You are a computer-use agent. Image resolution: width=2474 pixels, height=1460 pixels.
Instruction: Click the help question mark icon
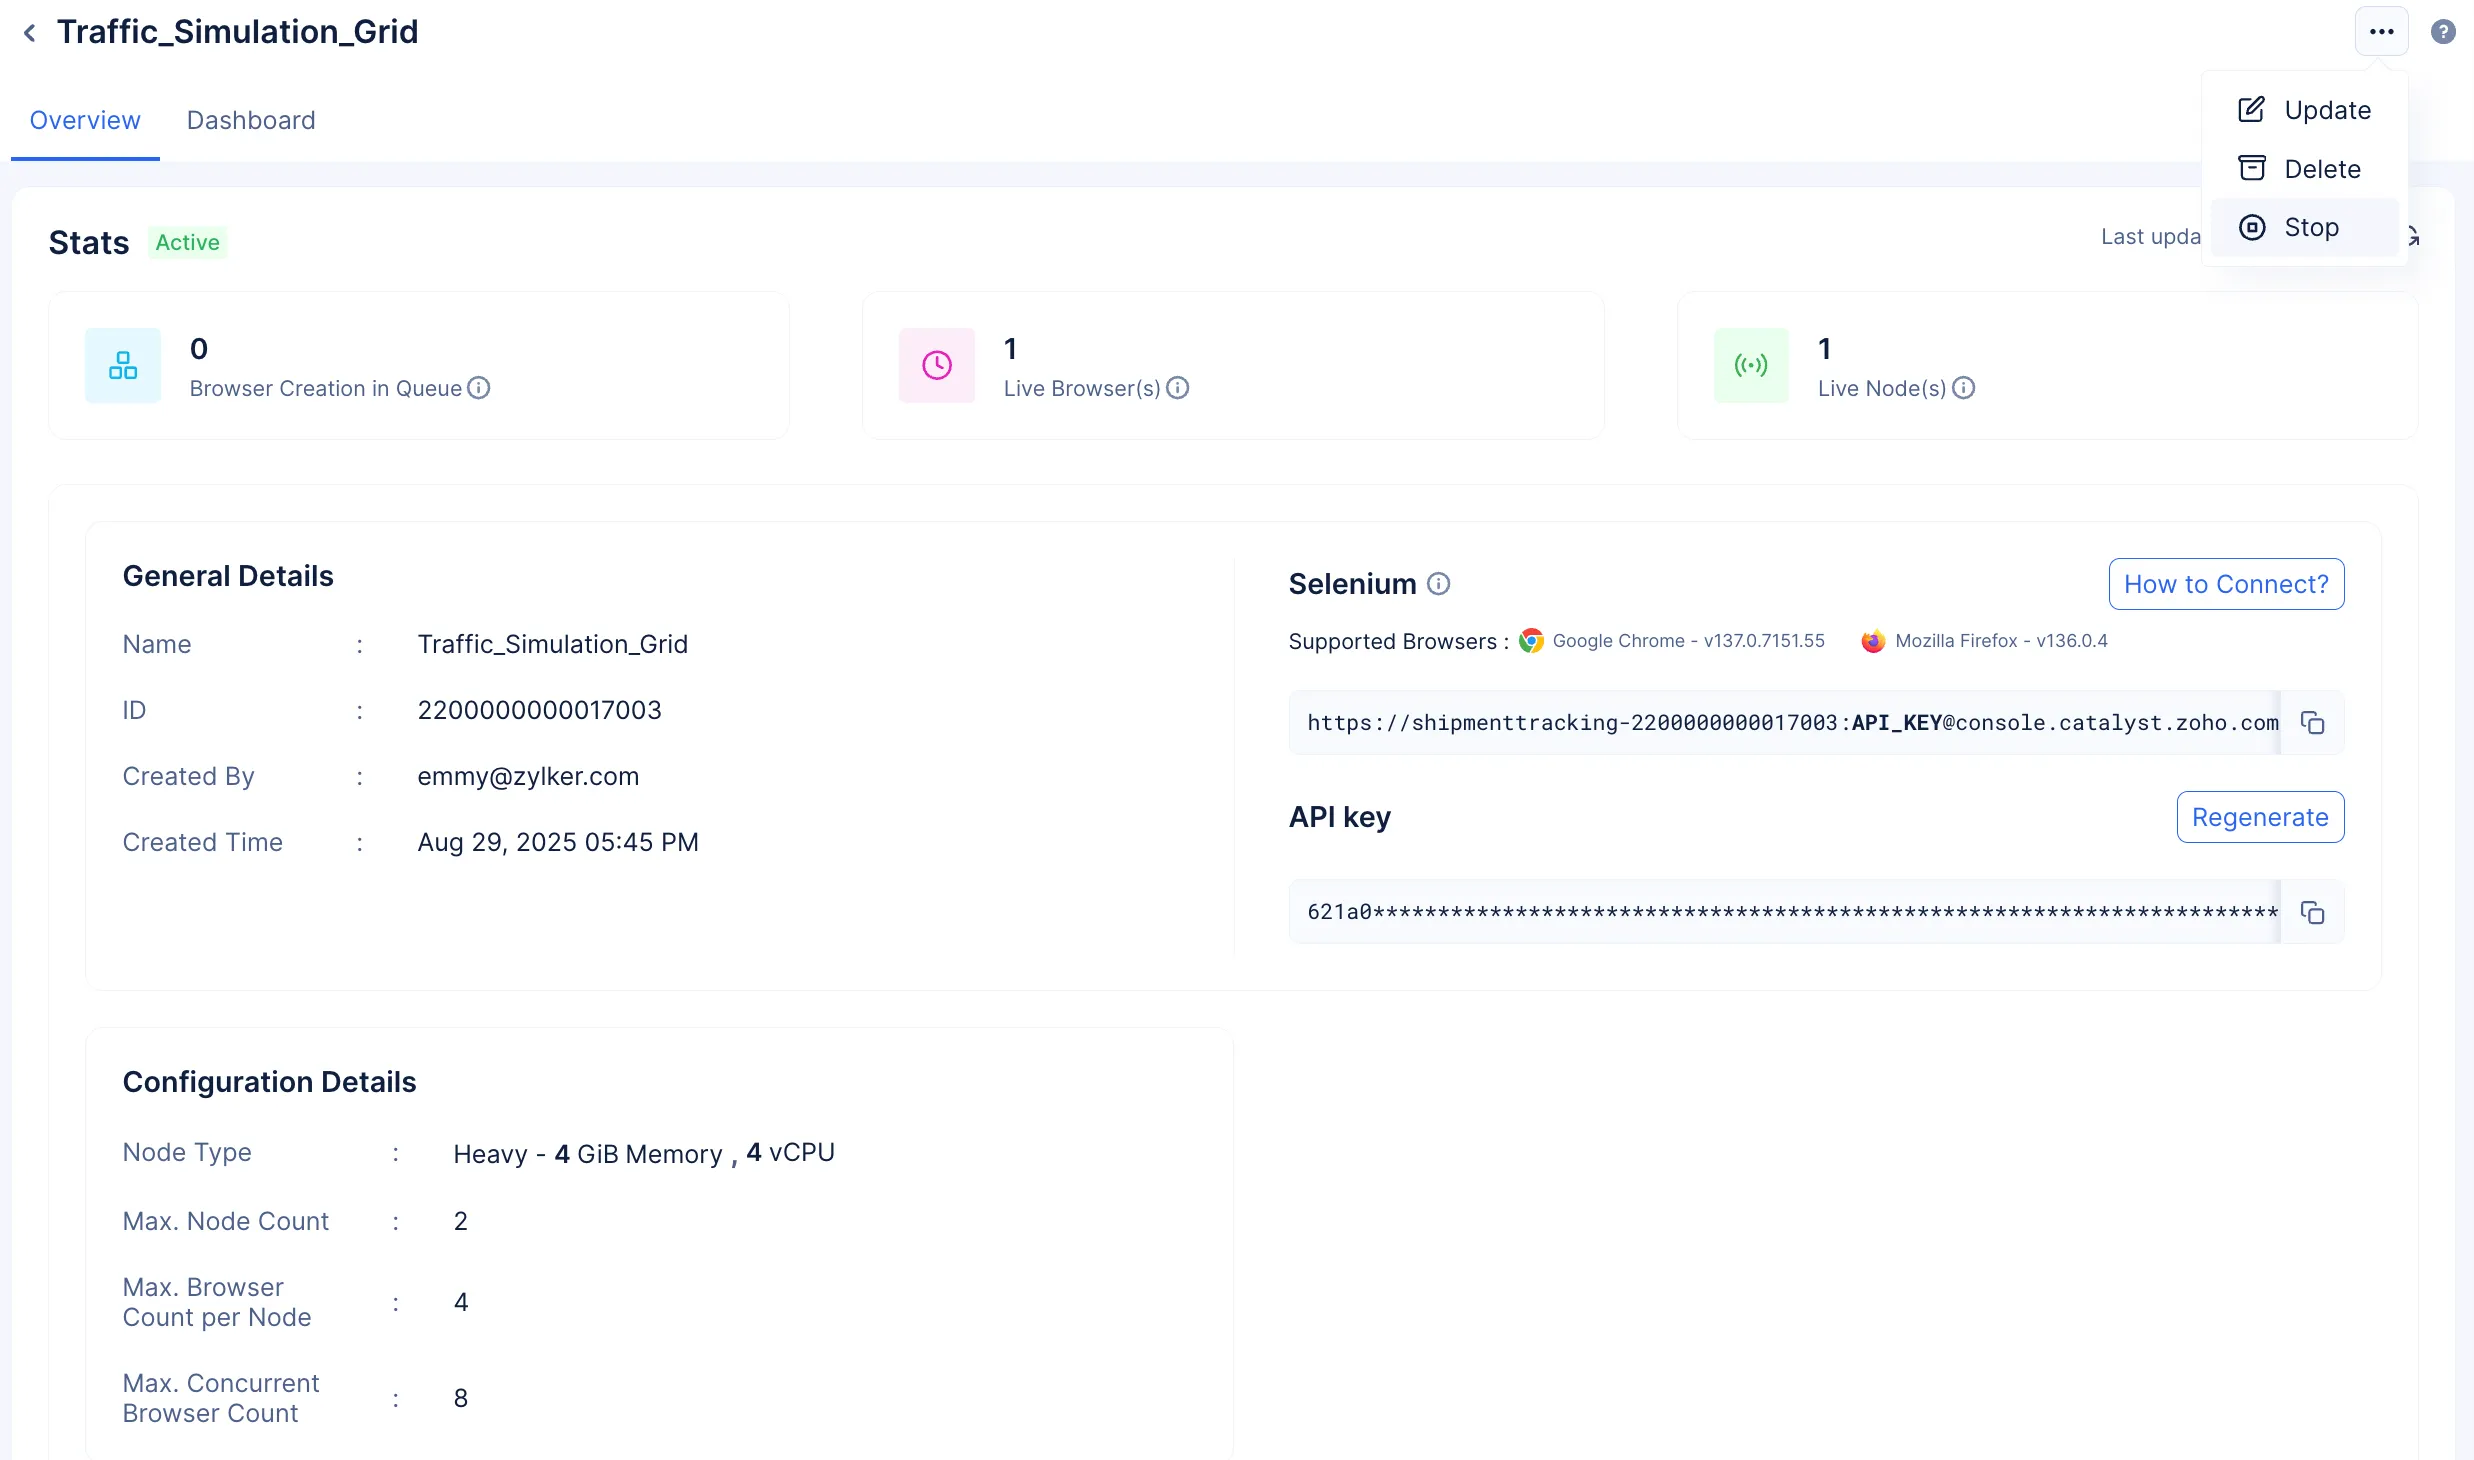point(2443,32)
